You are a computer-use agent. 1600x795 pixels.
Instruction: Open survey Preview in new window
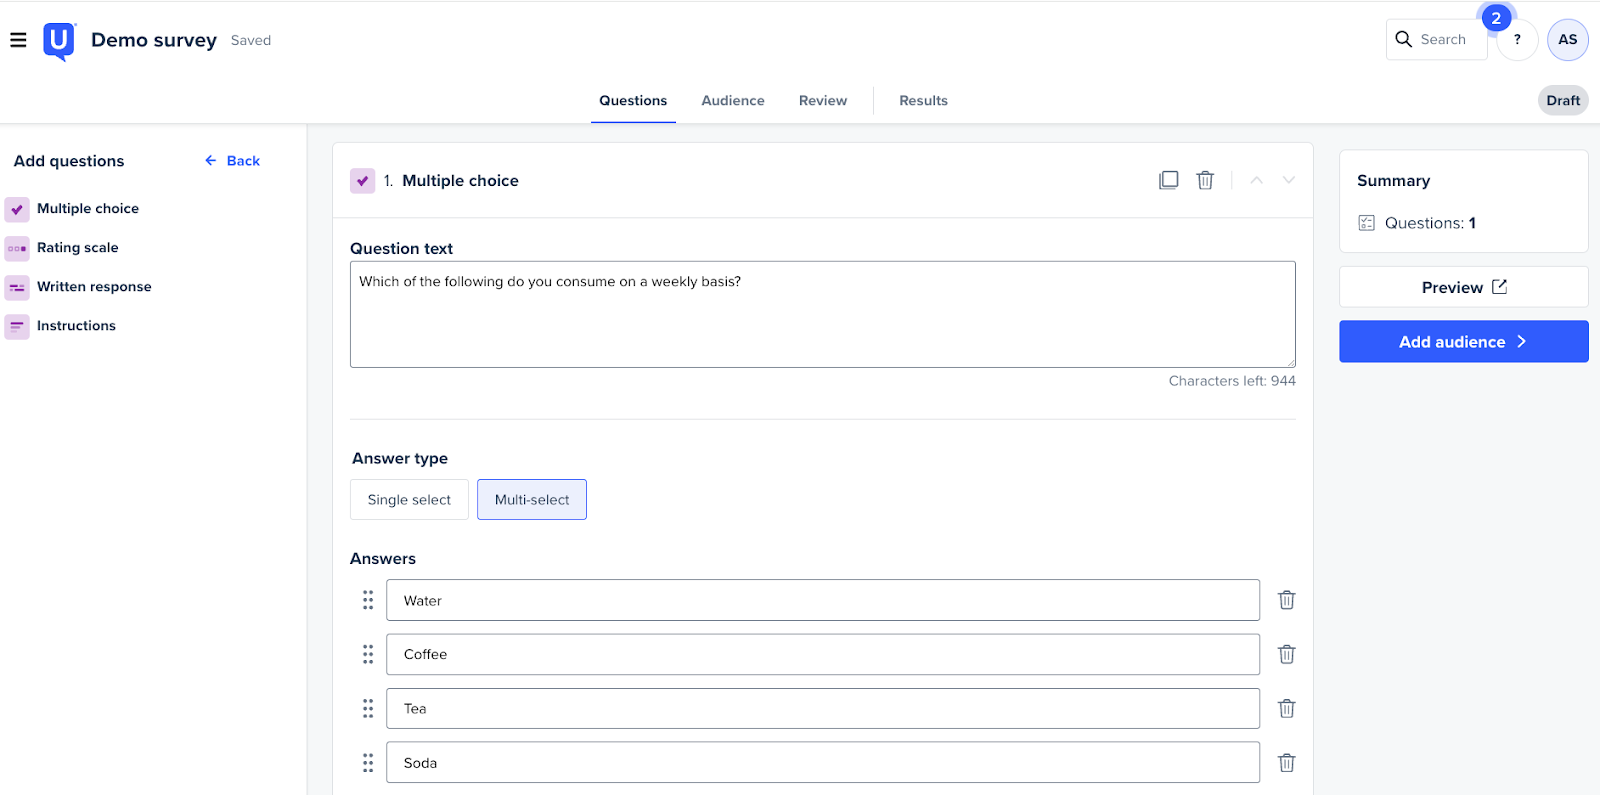click(1463, 287)
